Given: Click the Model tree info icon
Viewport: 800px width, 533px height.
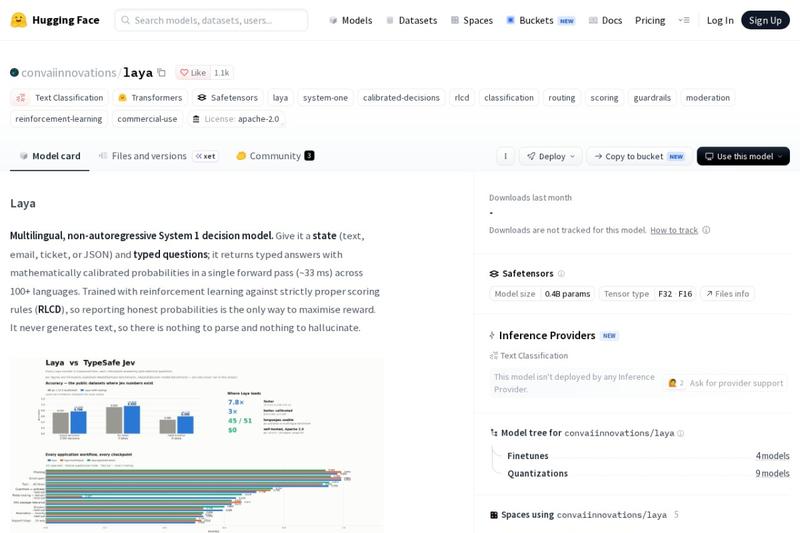Looking at the screenshot, I should tap(680, 433).
